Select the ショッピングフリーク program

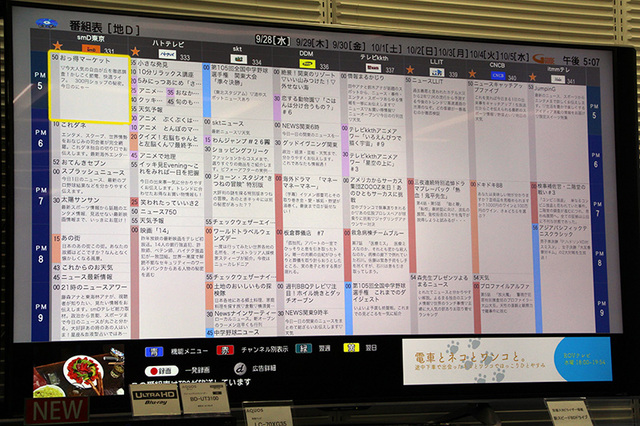[238, 158]
